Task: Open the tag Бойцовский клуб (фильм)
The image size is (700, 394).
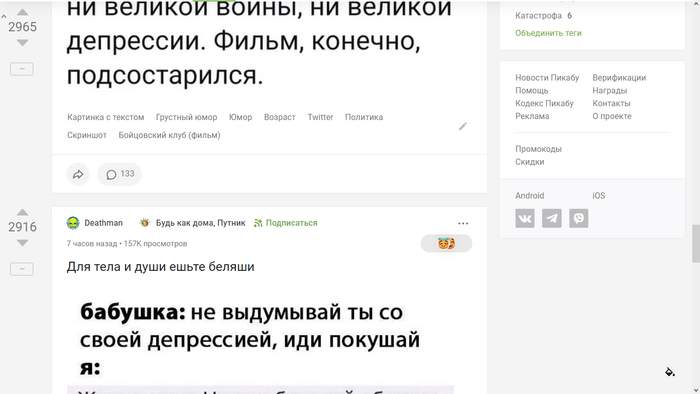Action: click(x=169, y=135)
